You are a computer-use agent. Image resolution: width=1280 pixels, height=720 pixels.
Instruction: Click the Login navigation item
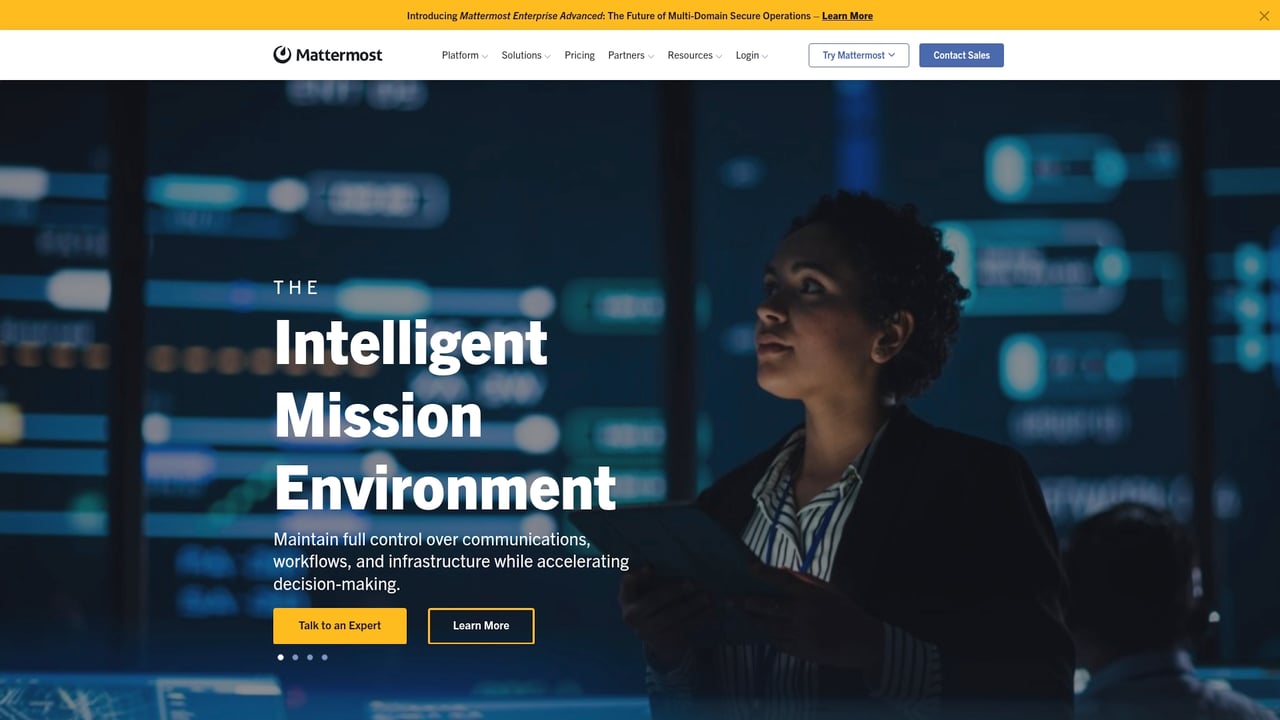pos(746,55)
